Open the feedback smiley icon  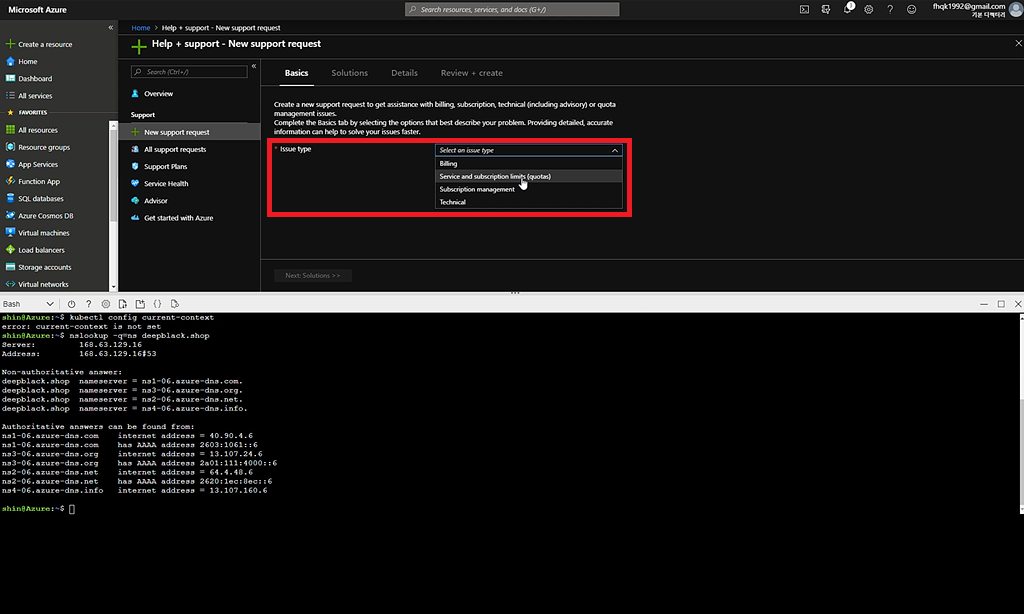(x=911, y=9)
